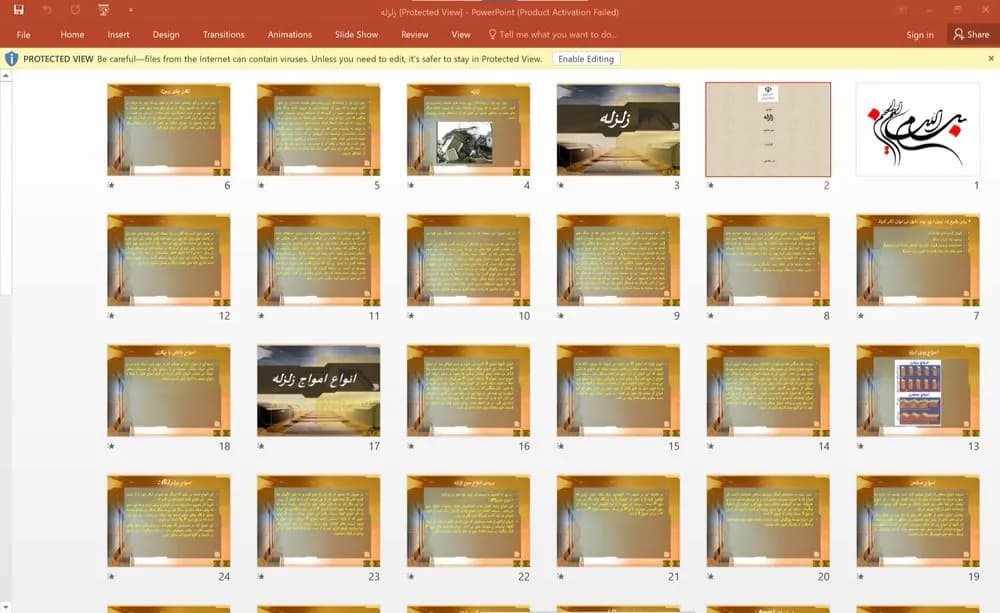Select slide 4 with the collapsed building photo
The width and height of the screenshot is (1000, 613).
(468, 129)
